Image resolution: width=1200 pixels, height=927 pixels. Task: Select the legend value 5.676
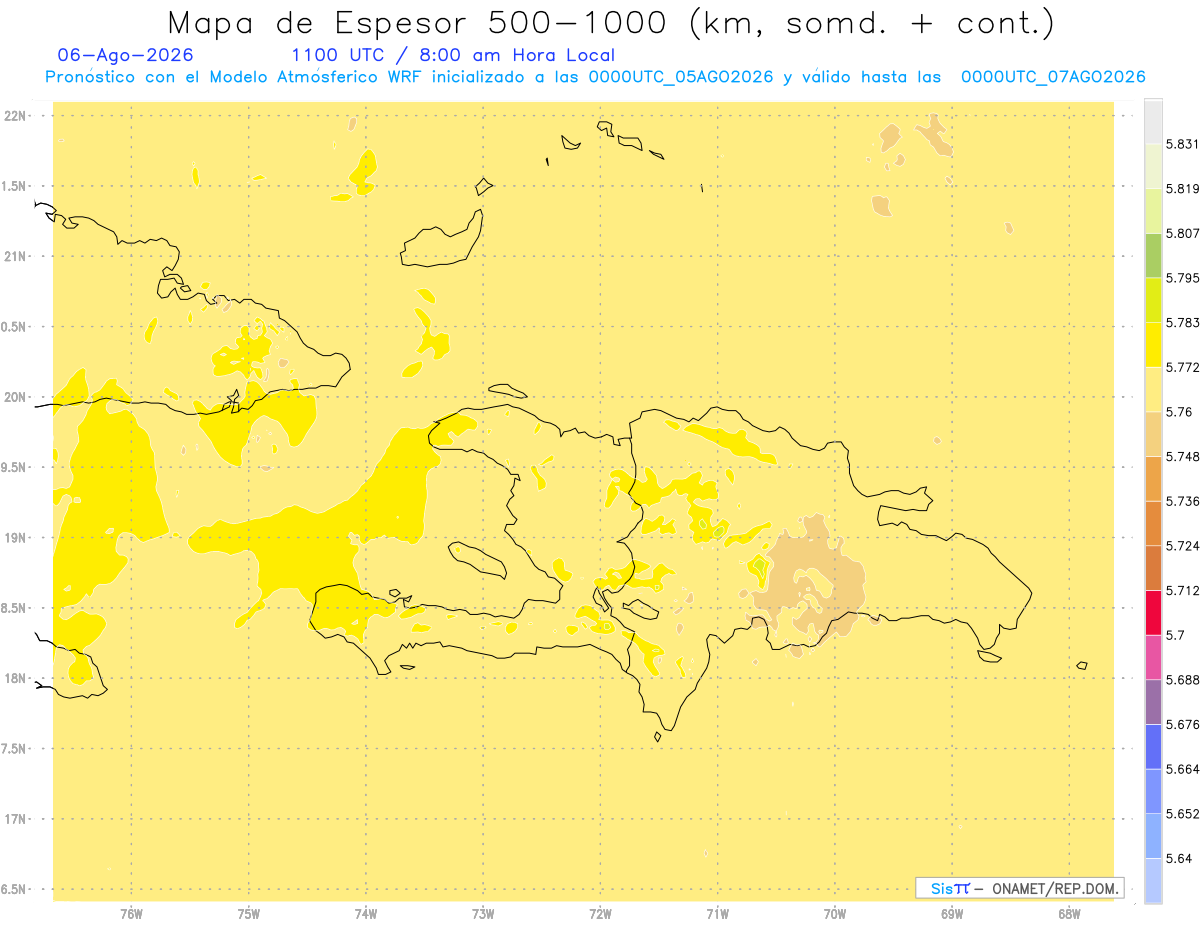pyautogui.click(x=1183, y=724)
